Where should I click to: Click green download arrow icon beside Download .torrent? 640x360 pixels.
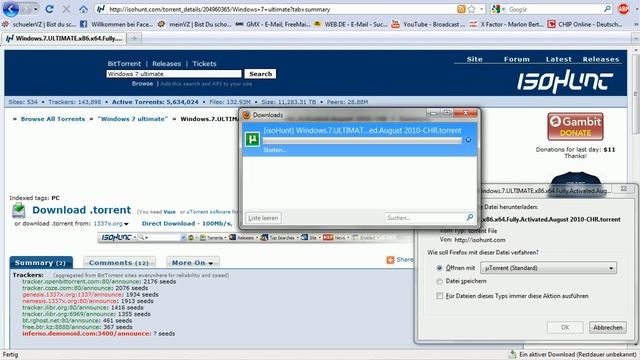pyautogui.click(x=18, y=210)
